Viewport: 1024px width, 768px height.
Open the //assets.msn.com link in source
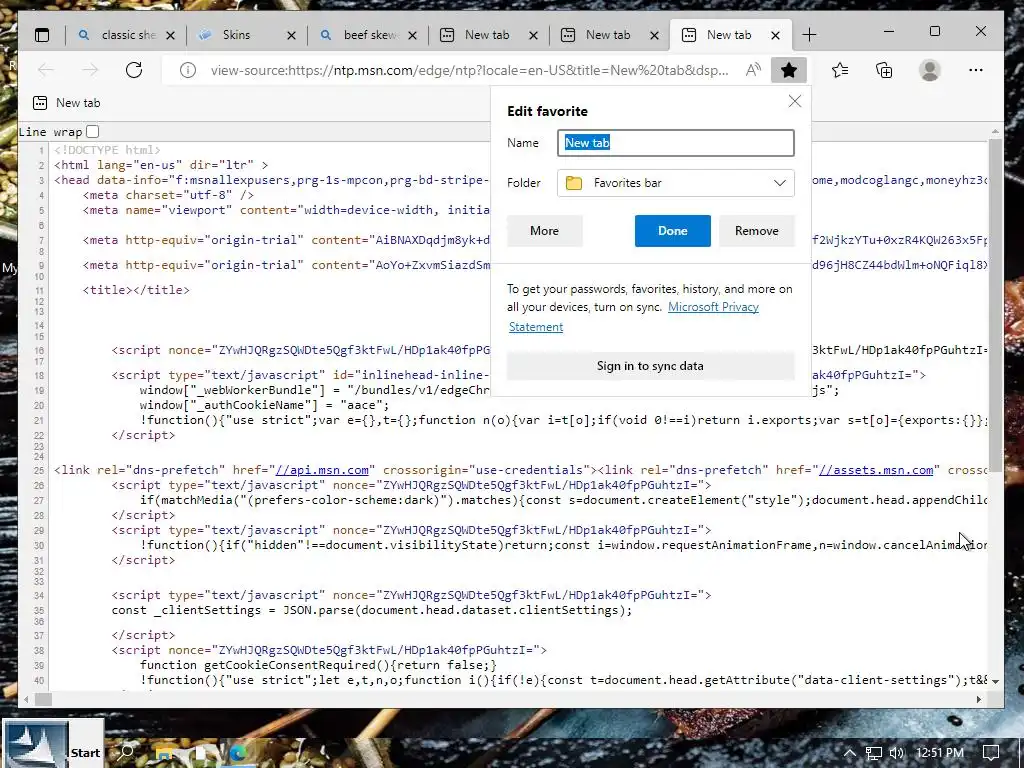[876, 470]
